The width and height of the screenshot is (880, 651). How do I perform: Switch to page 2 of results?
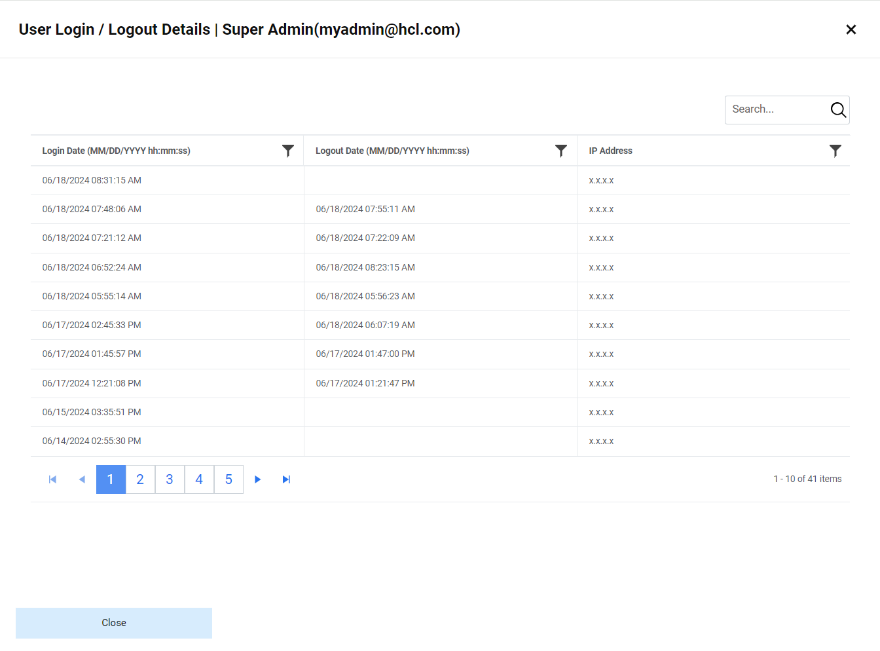[140, 480]
